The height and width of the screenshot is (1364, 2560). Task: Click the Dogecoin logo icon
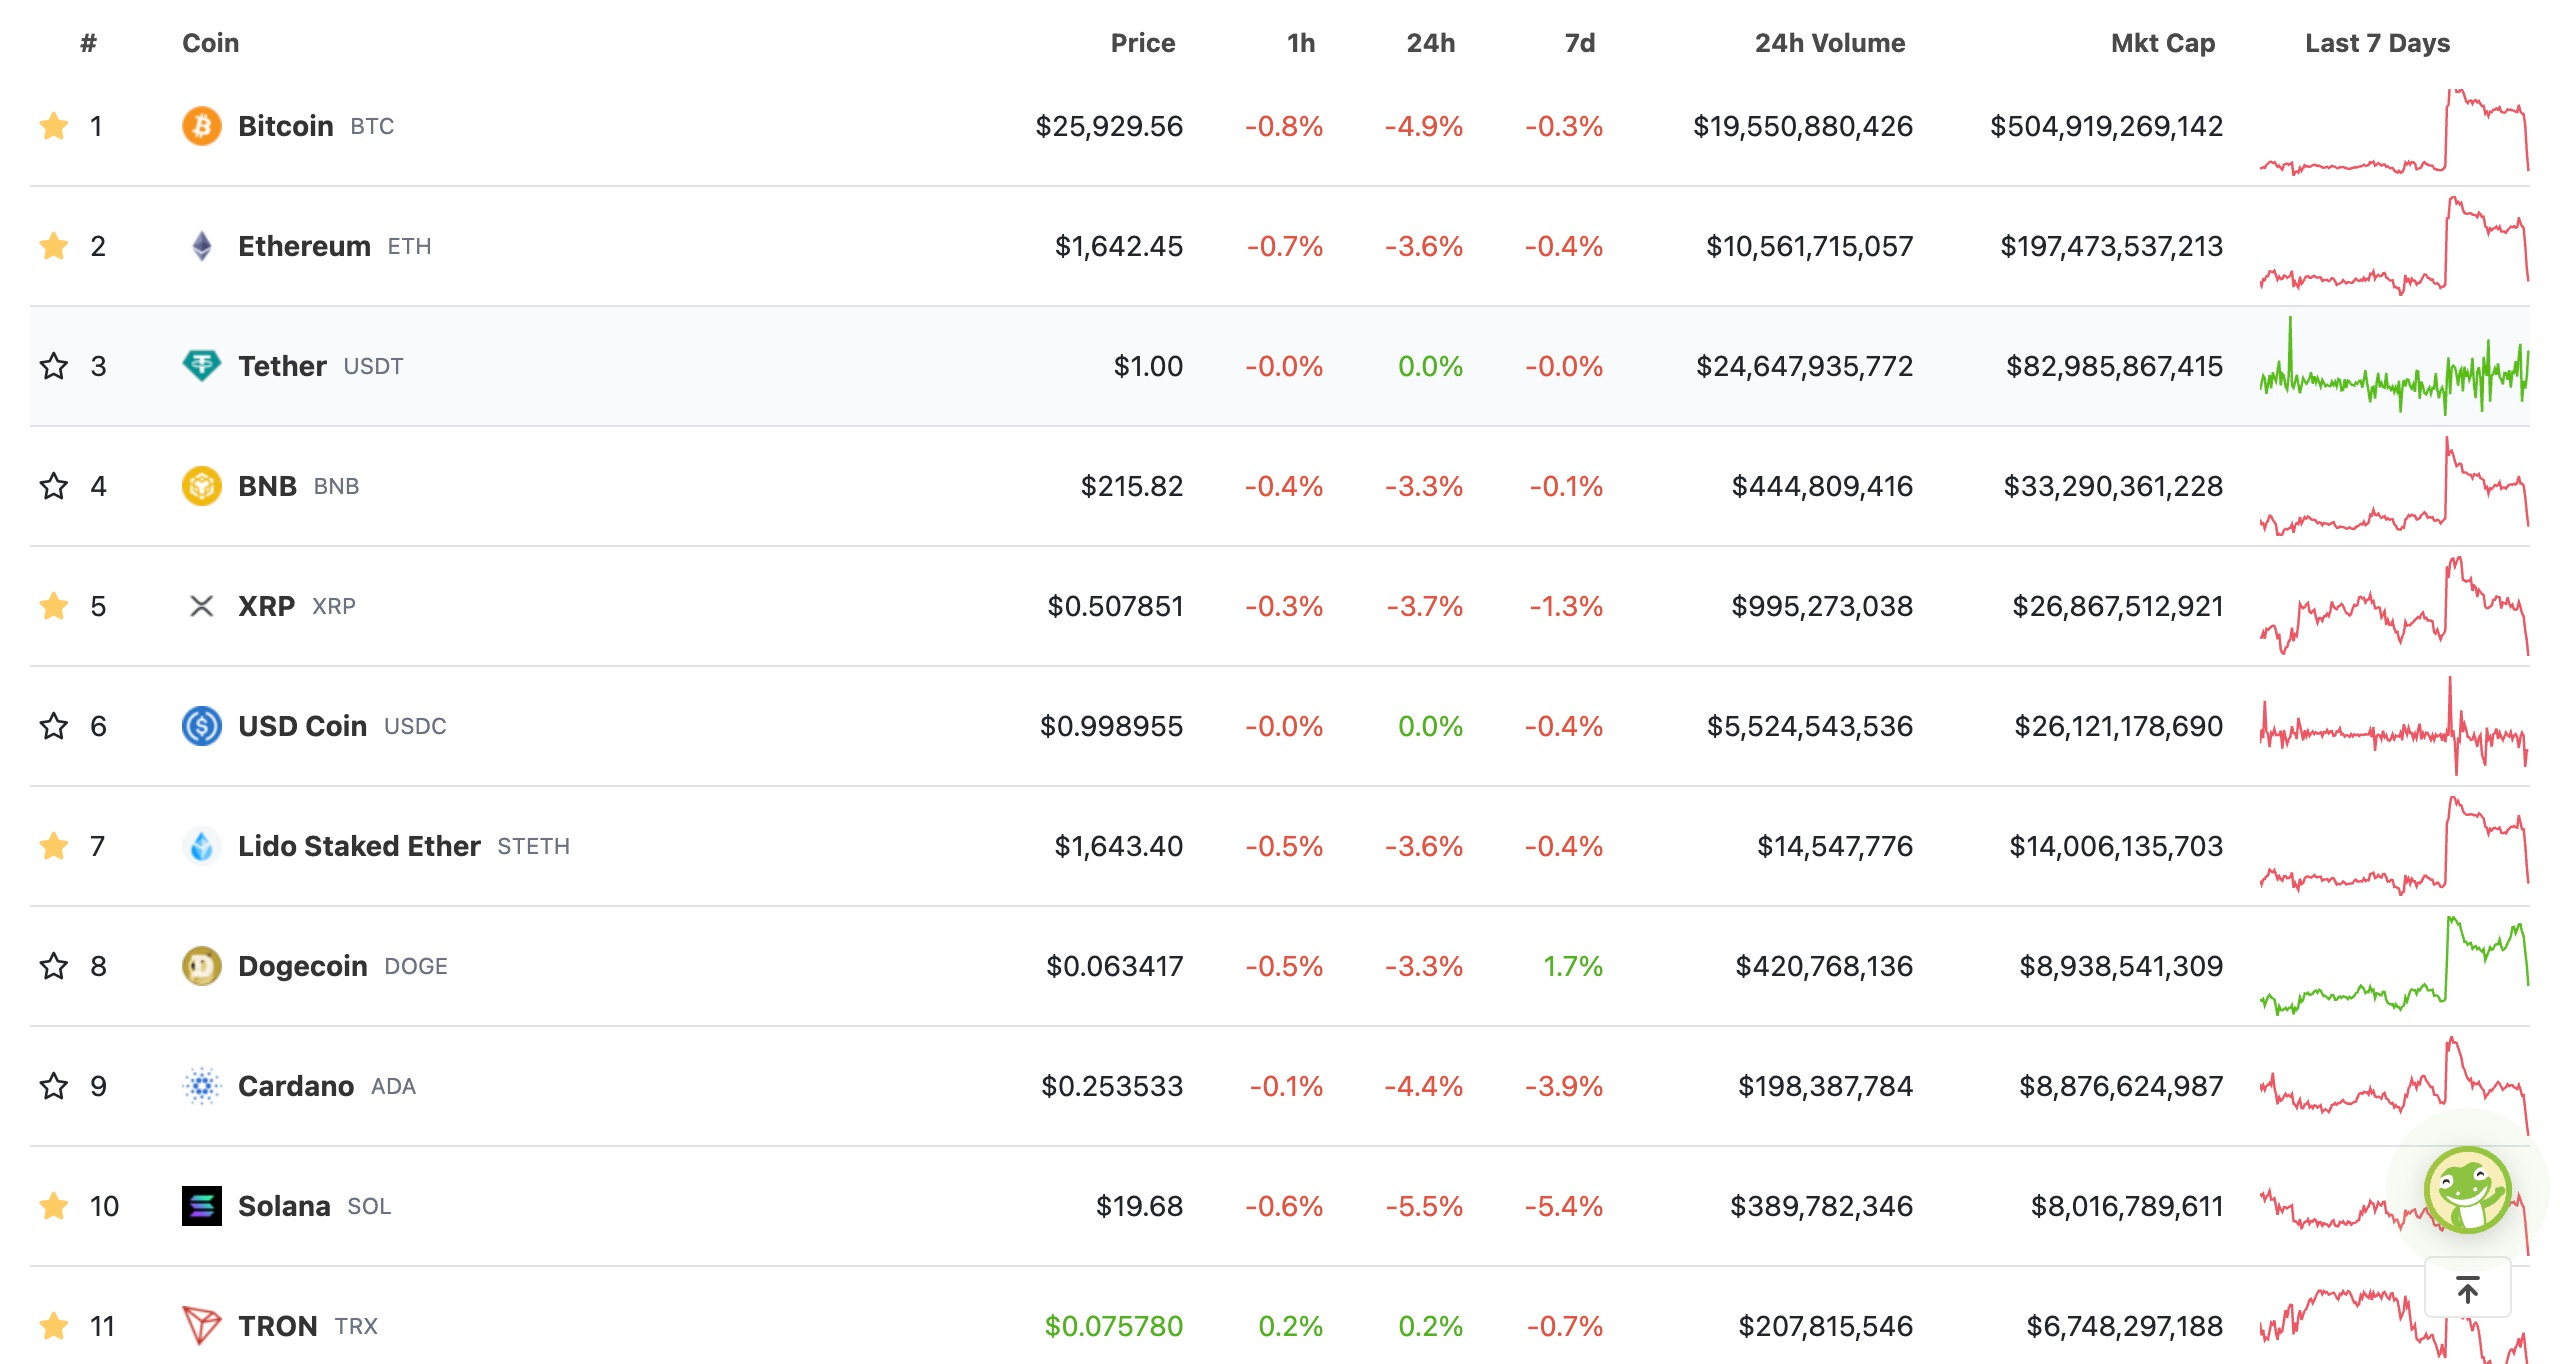202,966
